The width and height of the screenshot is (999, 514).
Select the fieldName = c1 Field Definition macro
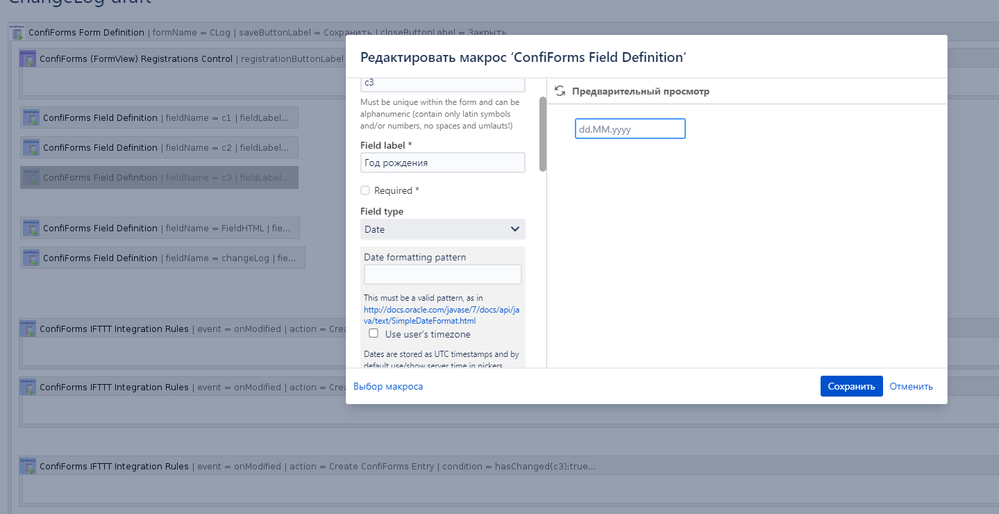[x=159, y=118]
